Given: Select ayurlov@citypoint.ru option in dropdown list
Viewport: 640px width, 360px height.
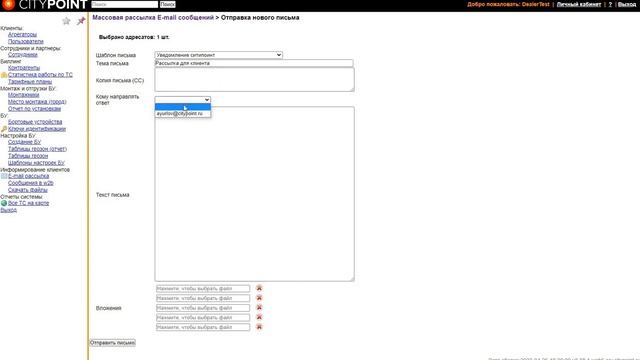Looking at the screenshot, I should pos(182,113).
